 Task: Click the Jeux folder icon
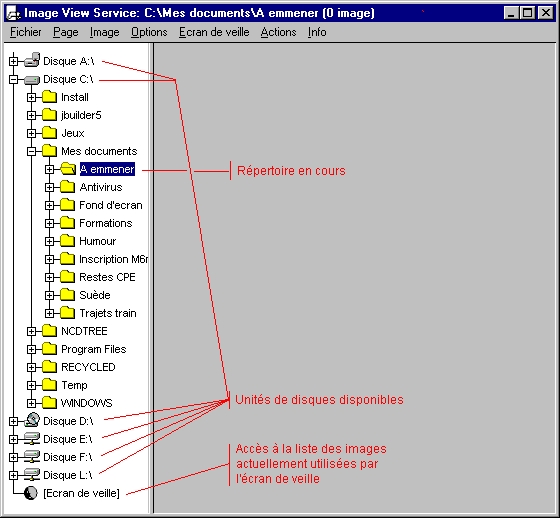point(49,133)
